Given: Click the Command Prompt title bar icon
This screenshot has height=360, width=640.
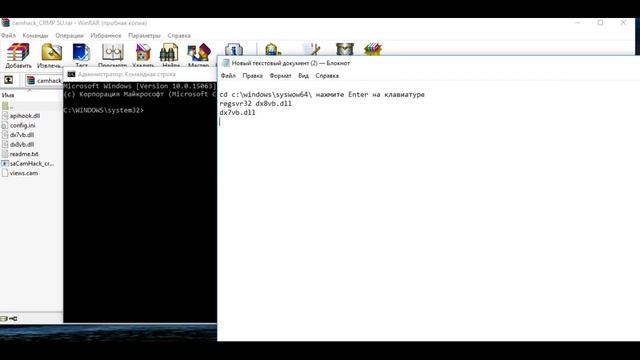Looking at the screenshot, I should click(x=71, y=74).
